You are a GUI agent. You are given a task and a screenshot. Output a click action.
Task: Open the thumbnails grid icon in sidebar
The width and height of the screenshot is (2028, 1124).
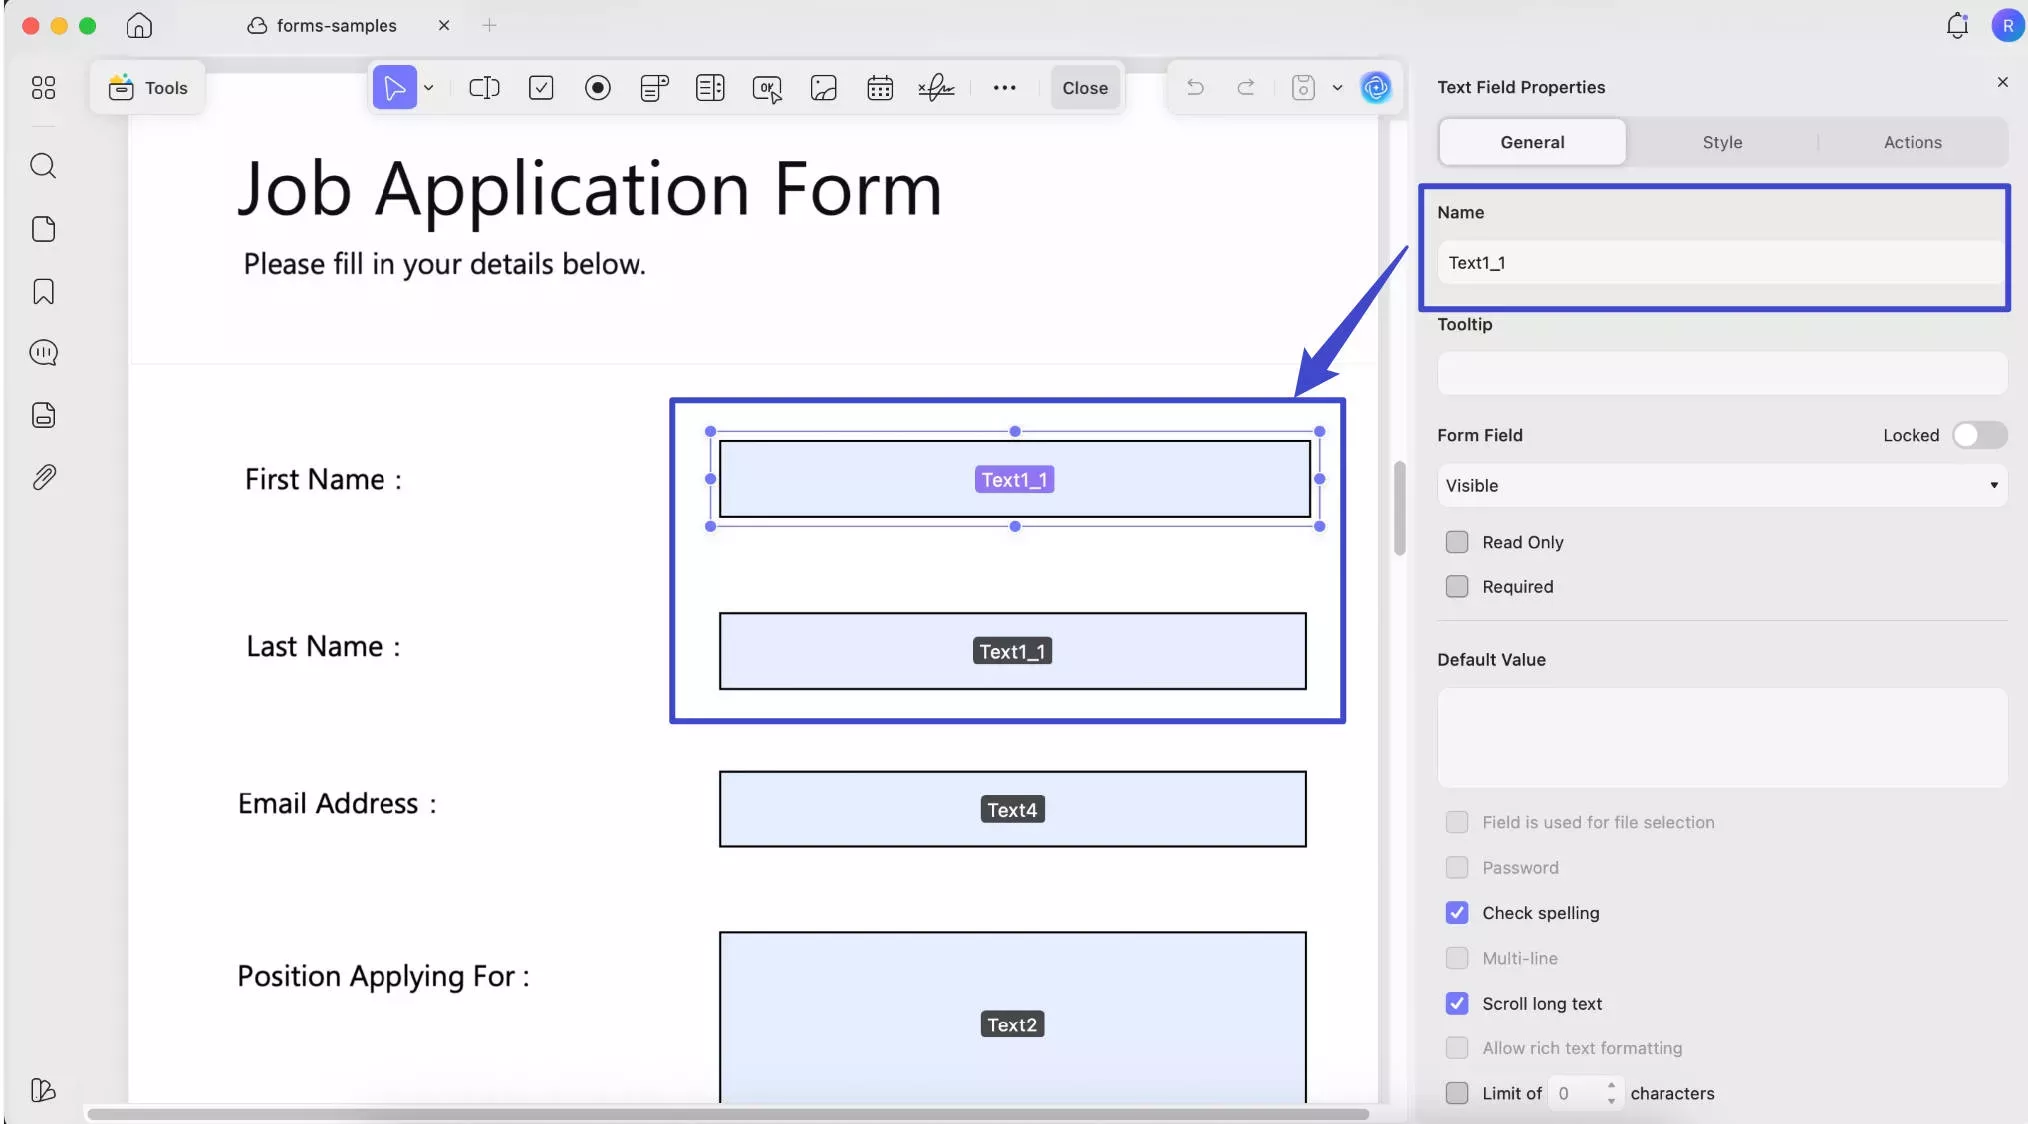point(43,88)
